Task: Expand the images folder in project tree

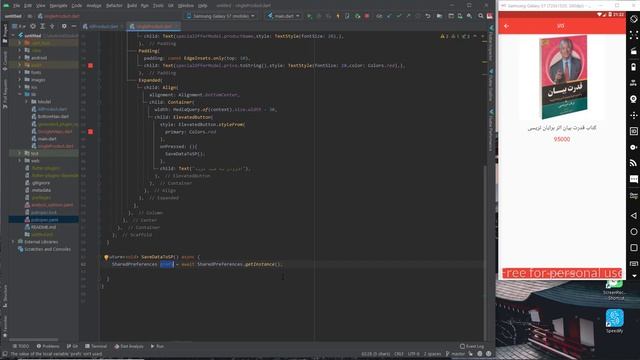Action: pos(20,80)
